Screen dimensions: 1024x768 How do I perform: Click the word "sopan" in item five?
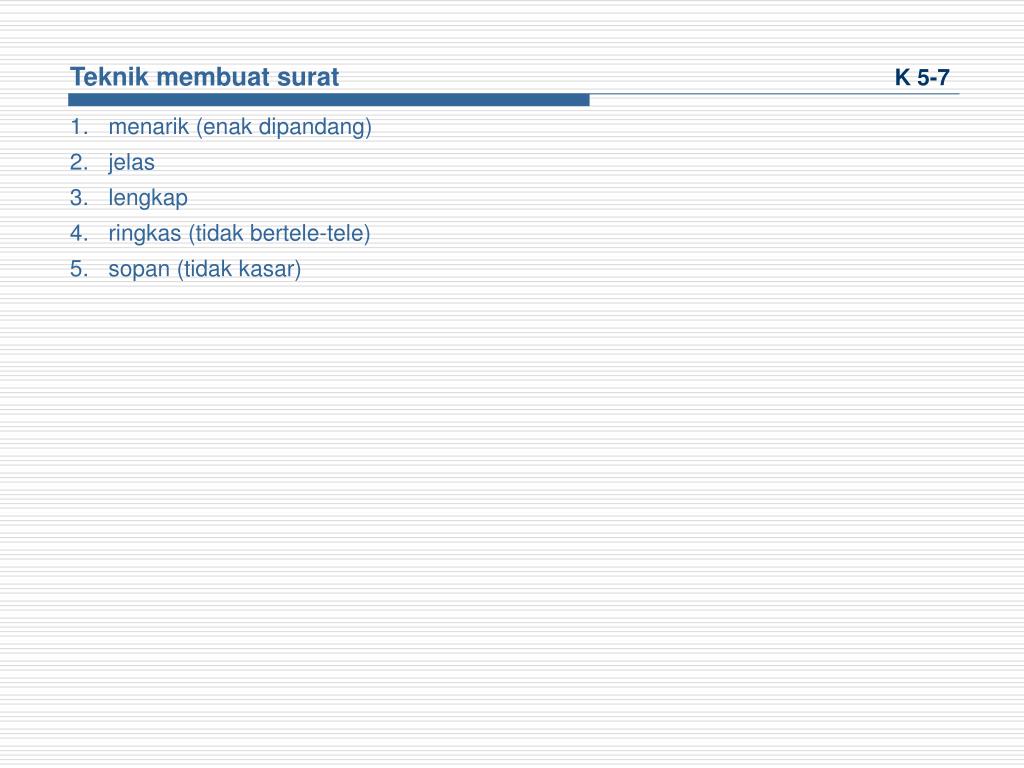pos(139,270)
